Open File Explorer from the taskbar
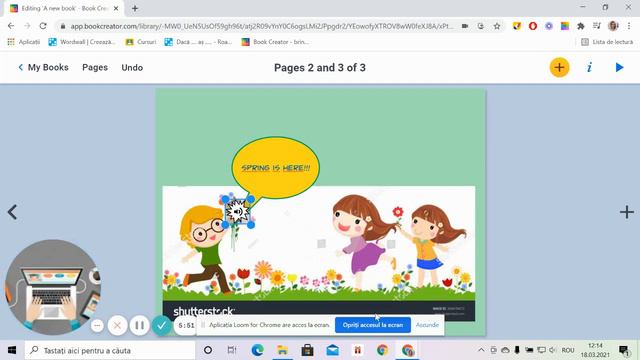 [x=282, y=350]
